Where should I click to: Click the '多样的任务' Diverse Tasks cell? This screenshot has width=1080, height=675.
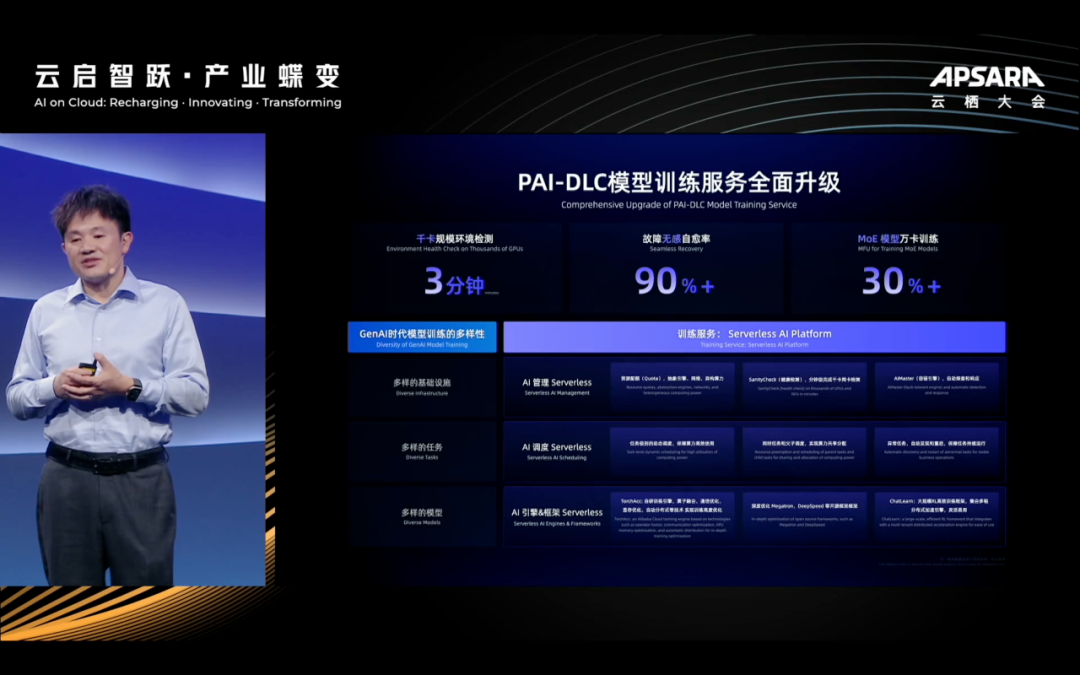[422, 451]
